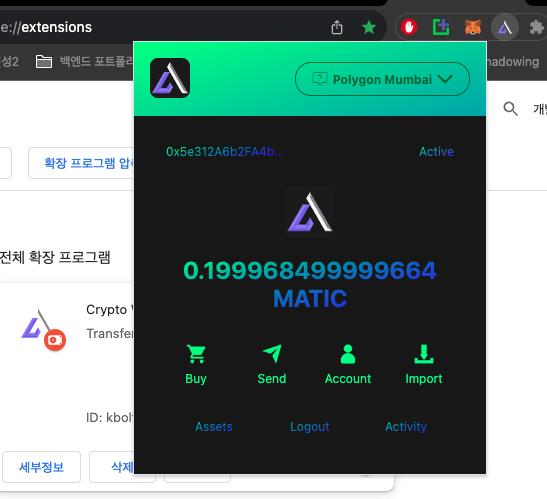Click the Buy shopping cart icon
The height and width of the screenshot is (499, 547).
coord(196,354)
